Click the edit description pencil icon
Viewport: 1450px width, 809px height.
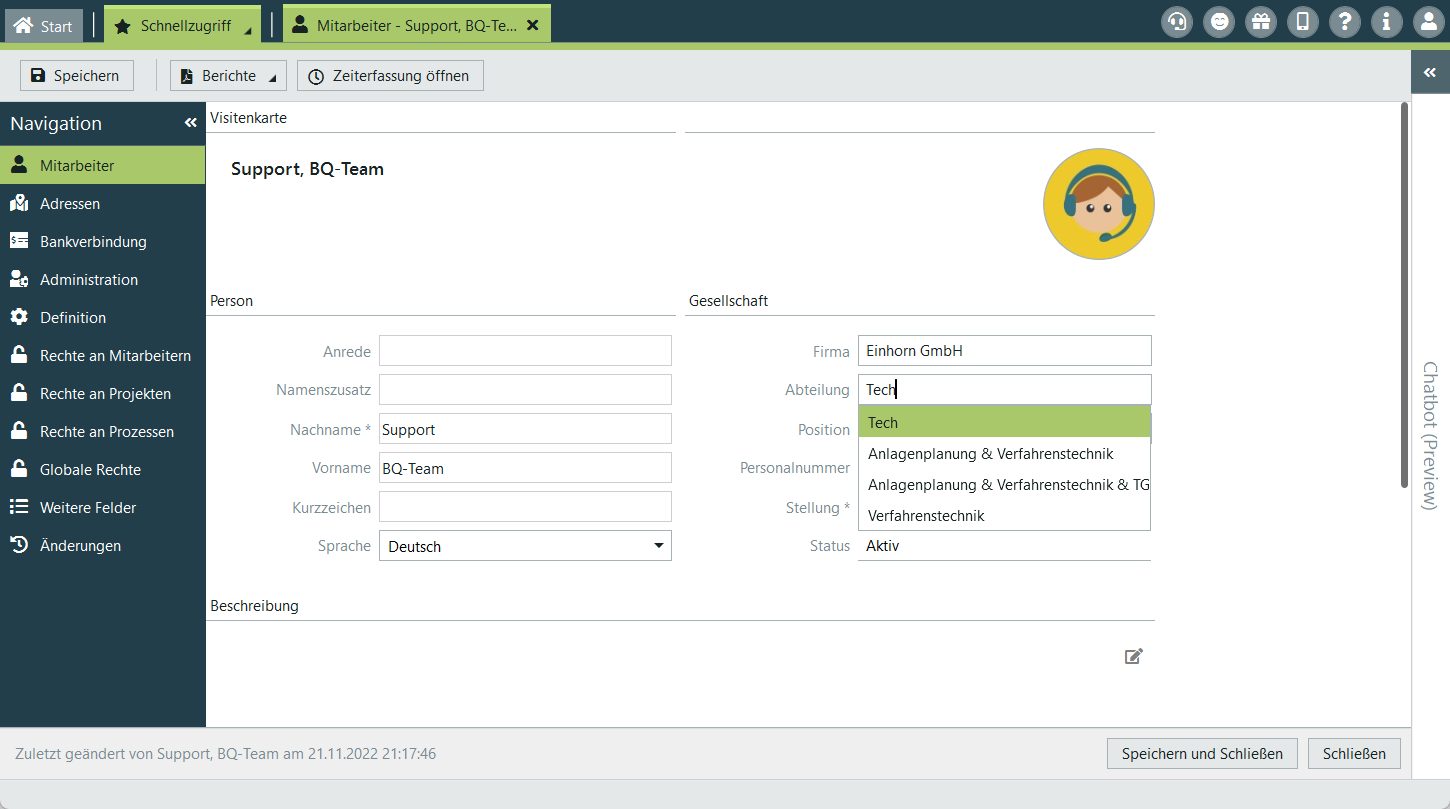coord(1133,656)
